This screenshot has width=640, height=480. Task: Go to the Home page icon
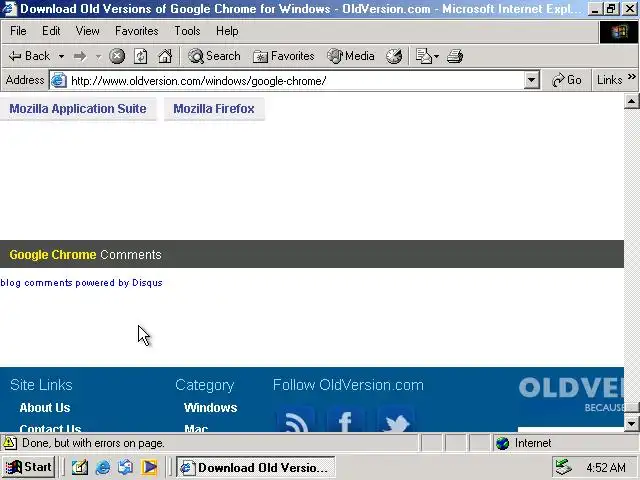pos(165,56)
